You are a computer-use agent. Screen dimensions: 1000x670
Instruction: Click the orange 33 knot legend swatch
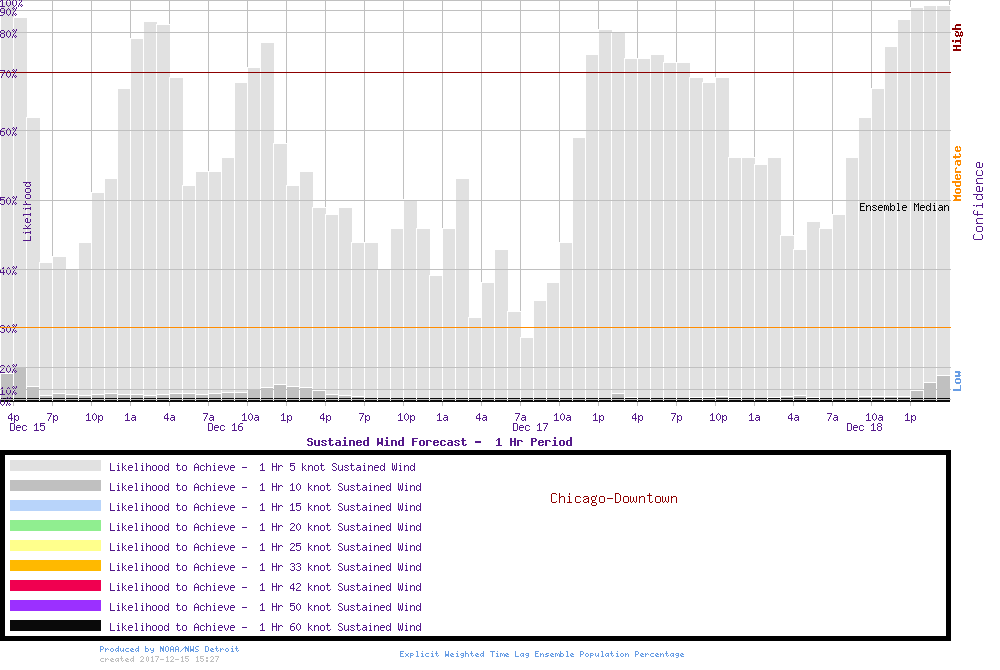55,566
